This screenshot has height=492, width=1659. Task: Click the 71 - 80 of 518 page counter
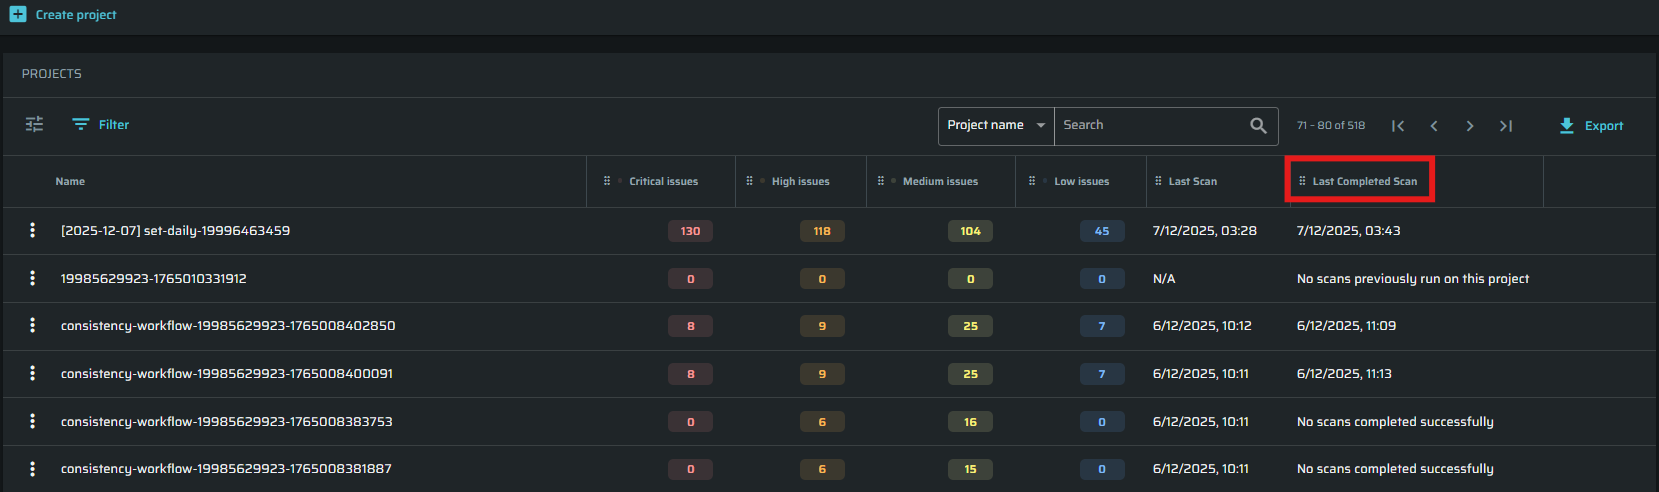point(1331,126)
